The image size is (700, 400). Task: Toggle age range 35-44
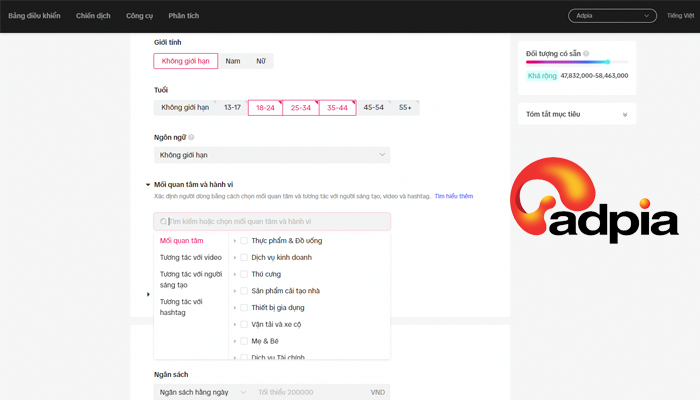(x=338, y=108)
